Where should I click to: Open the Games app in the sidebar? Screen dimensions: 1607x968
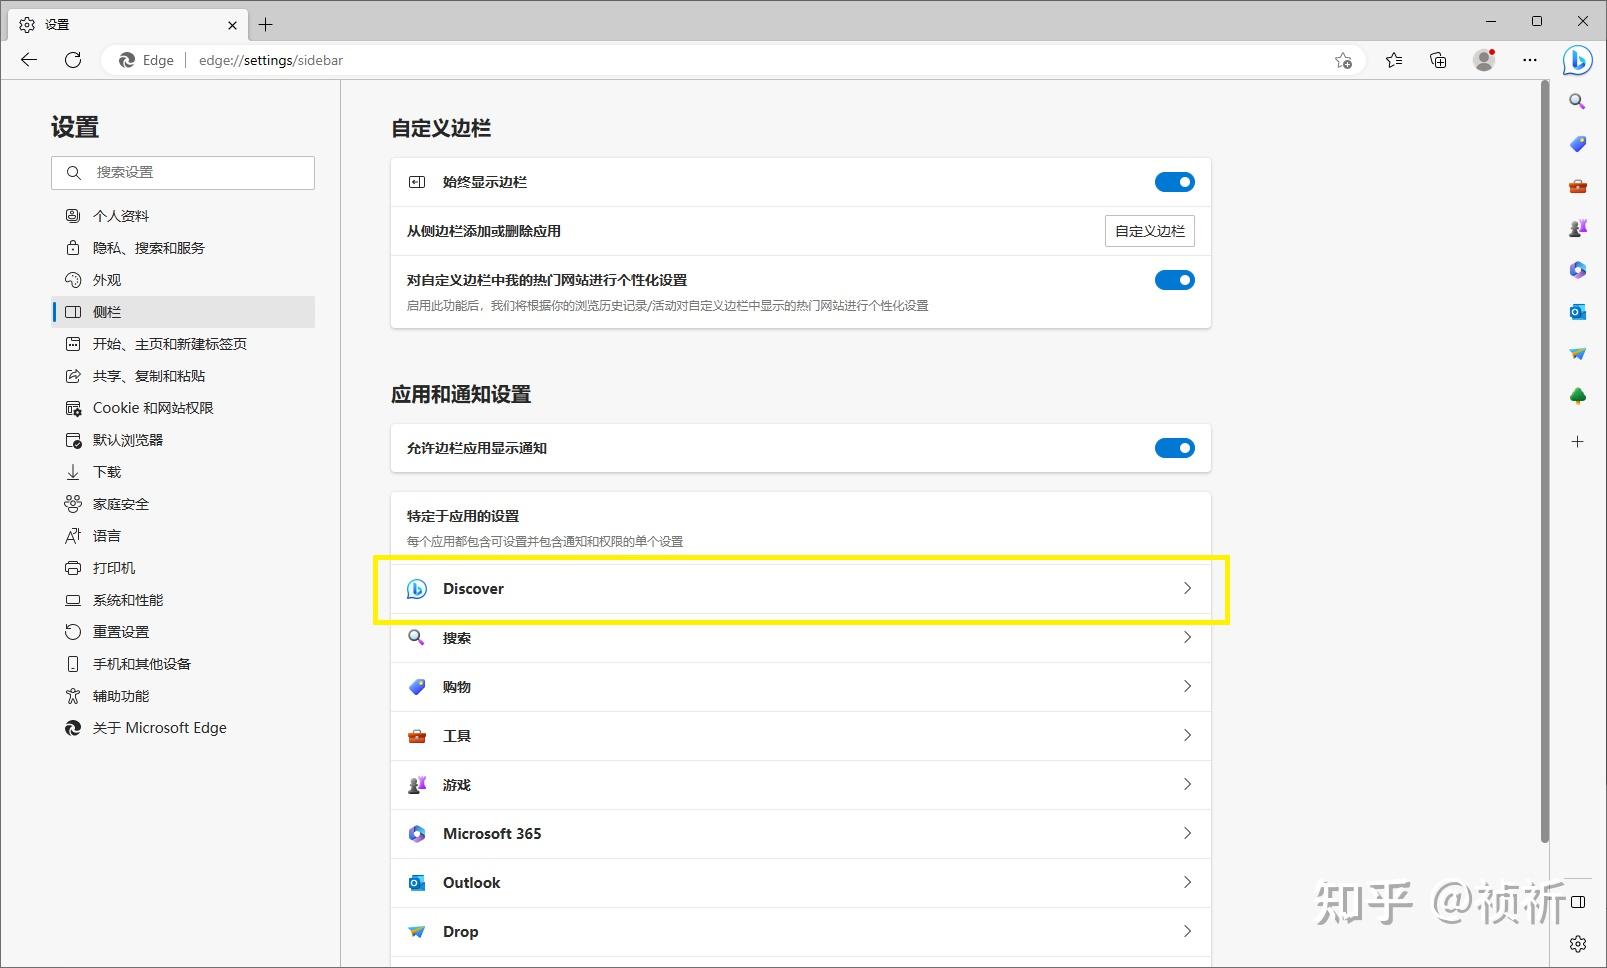[x=1577, y=228]
